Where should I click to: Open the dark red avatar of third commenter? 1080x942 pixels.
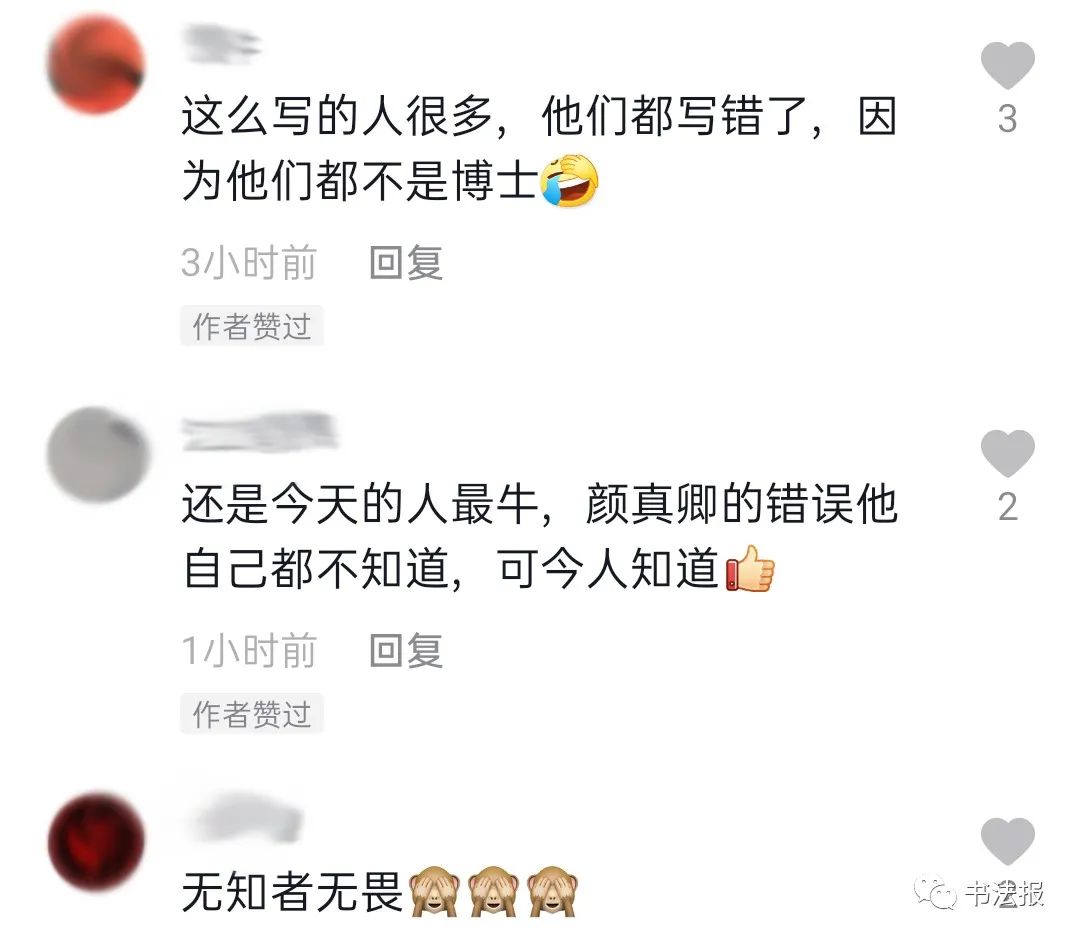tap(96, 841)
